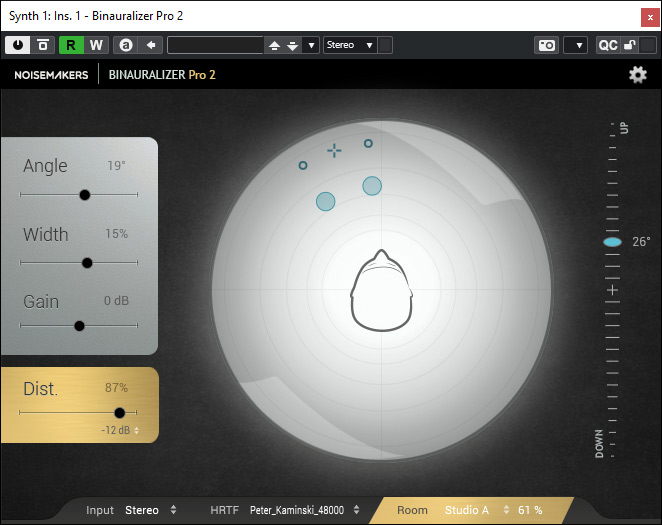Click the A/B comparison icon
Image resolution: width=662 pixels, height=525 pixels.
pos(125,45)
